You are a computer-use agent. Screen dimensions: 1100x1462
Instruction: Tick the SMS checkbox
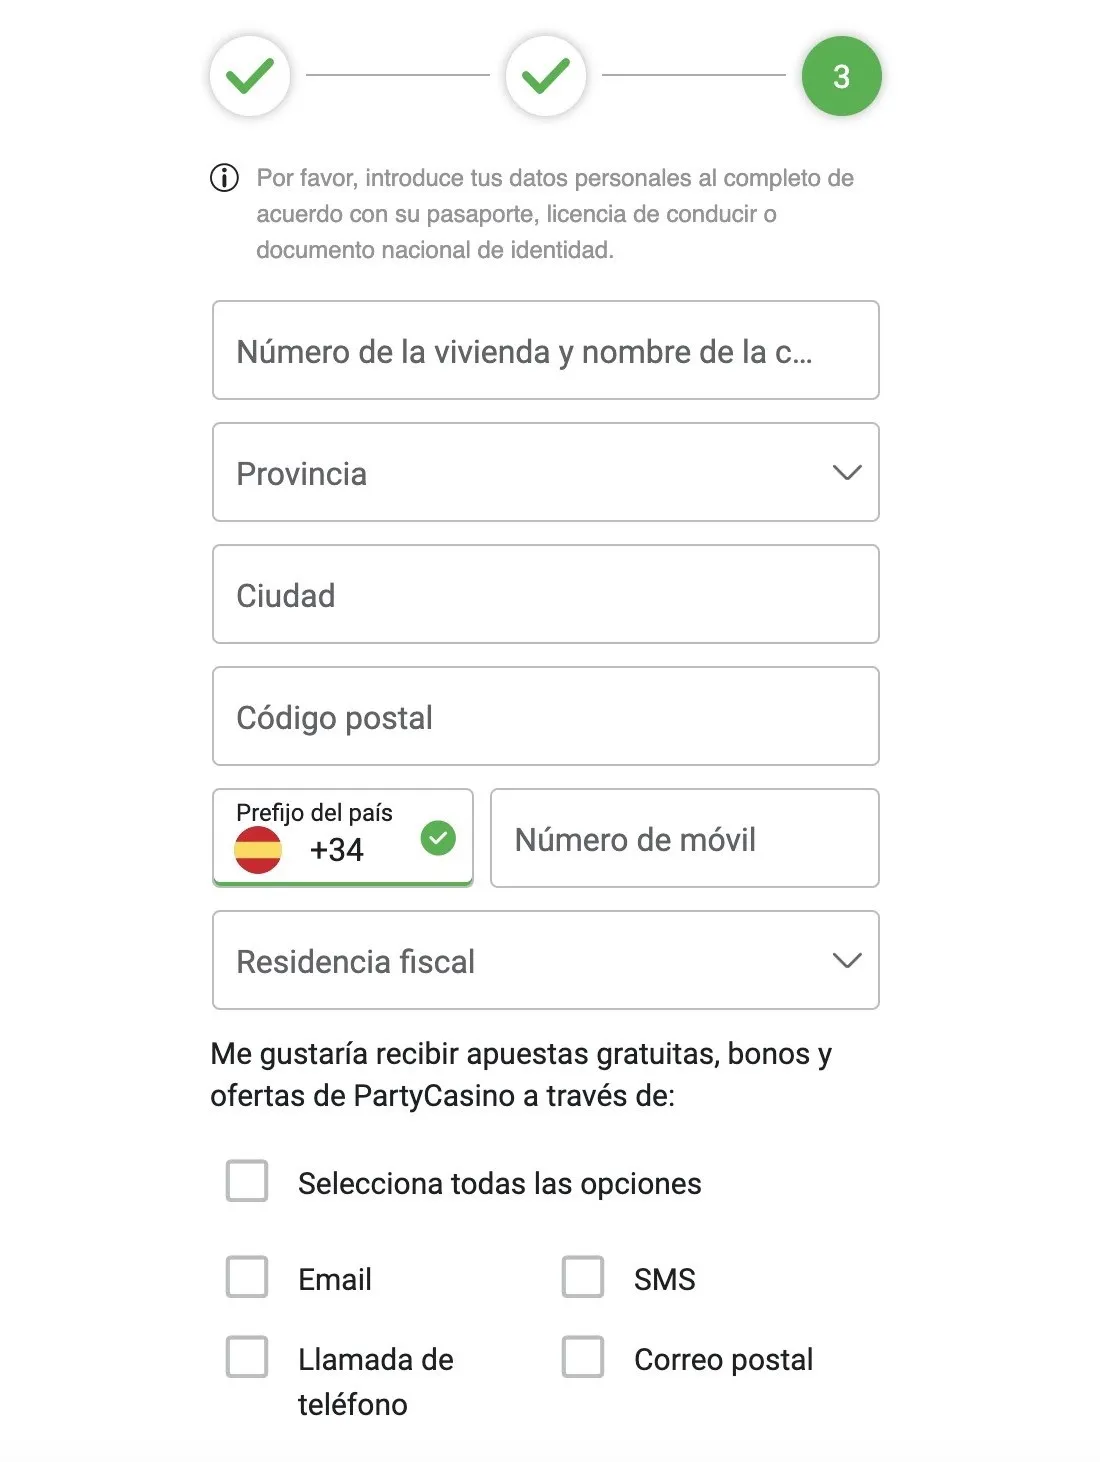coord(583,1277)
